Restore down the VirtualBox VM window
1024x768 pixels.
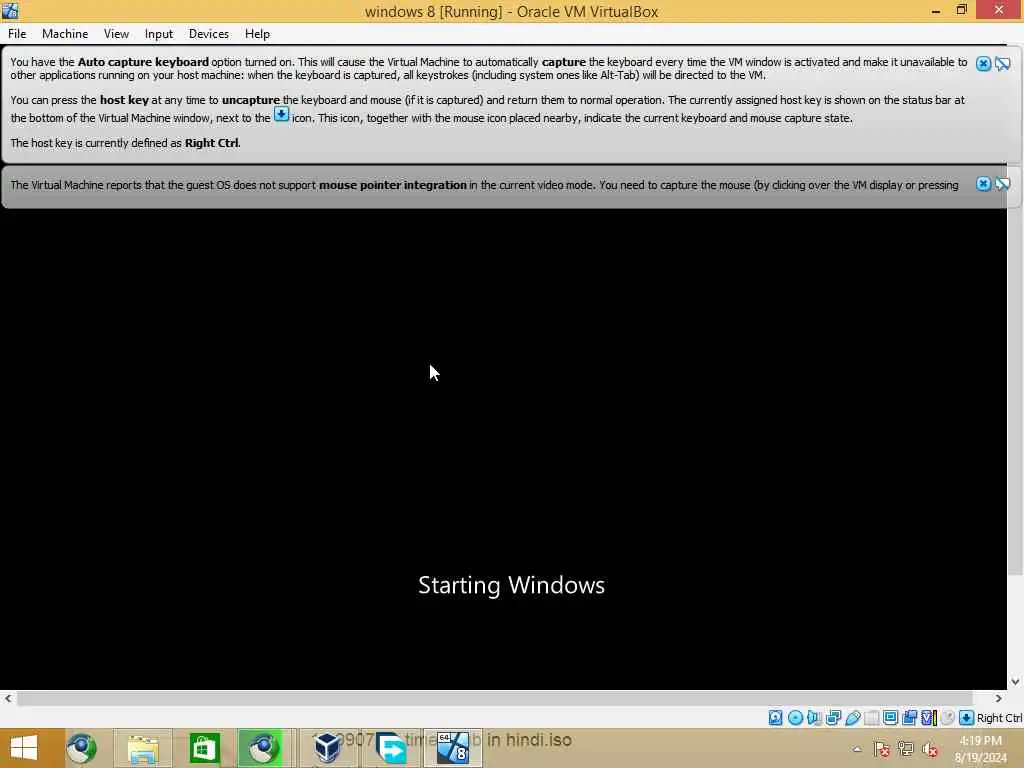coord(961,10)
